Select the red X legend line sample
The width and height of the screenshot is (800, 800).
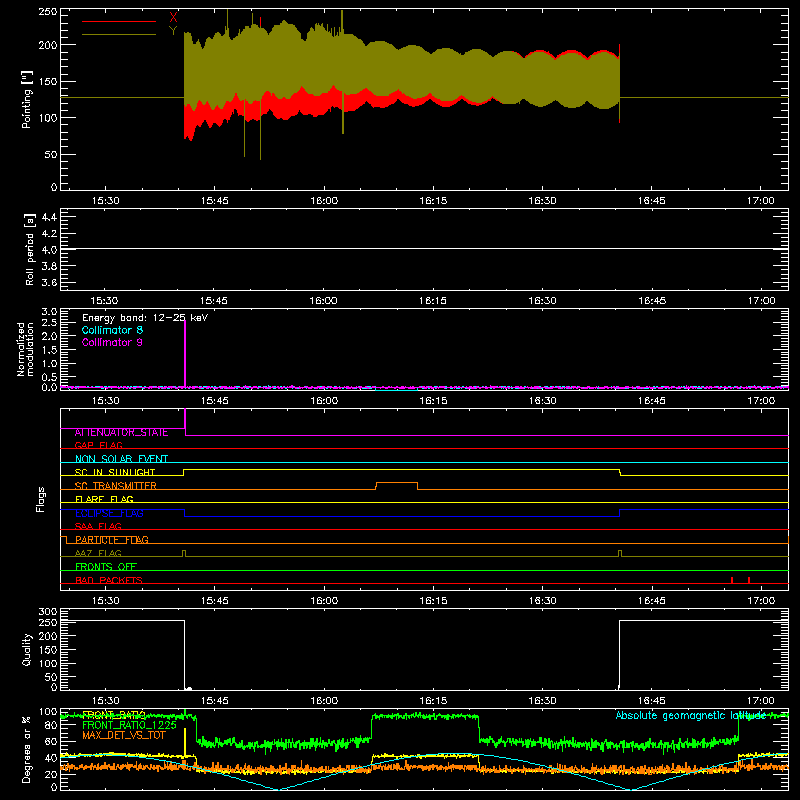click(119, 21)
